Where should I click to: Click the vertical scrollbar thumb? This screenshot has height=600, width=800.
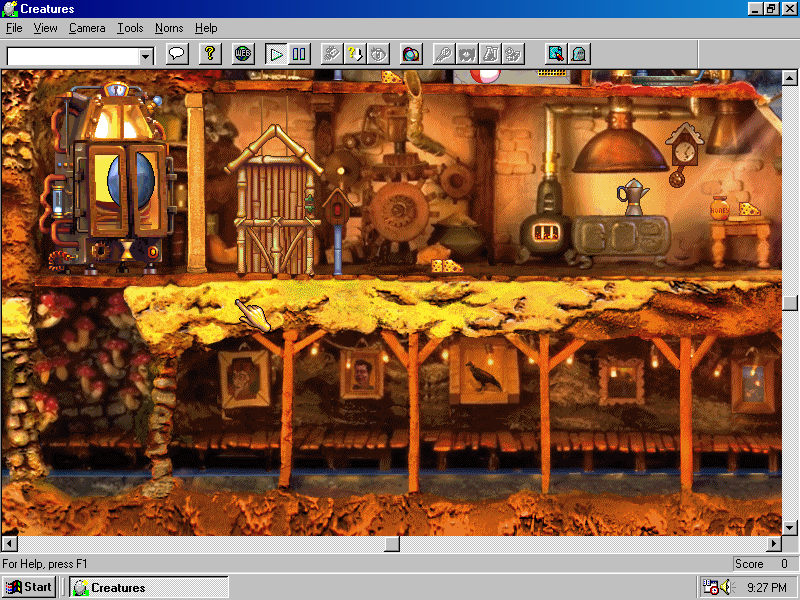(x=789, y=303)
